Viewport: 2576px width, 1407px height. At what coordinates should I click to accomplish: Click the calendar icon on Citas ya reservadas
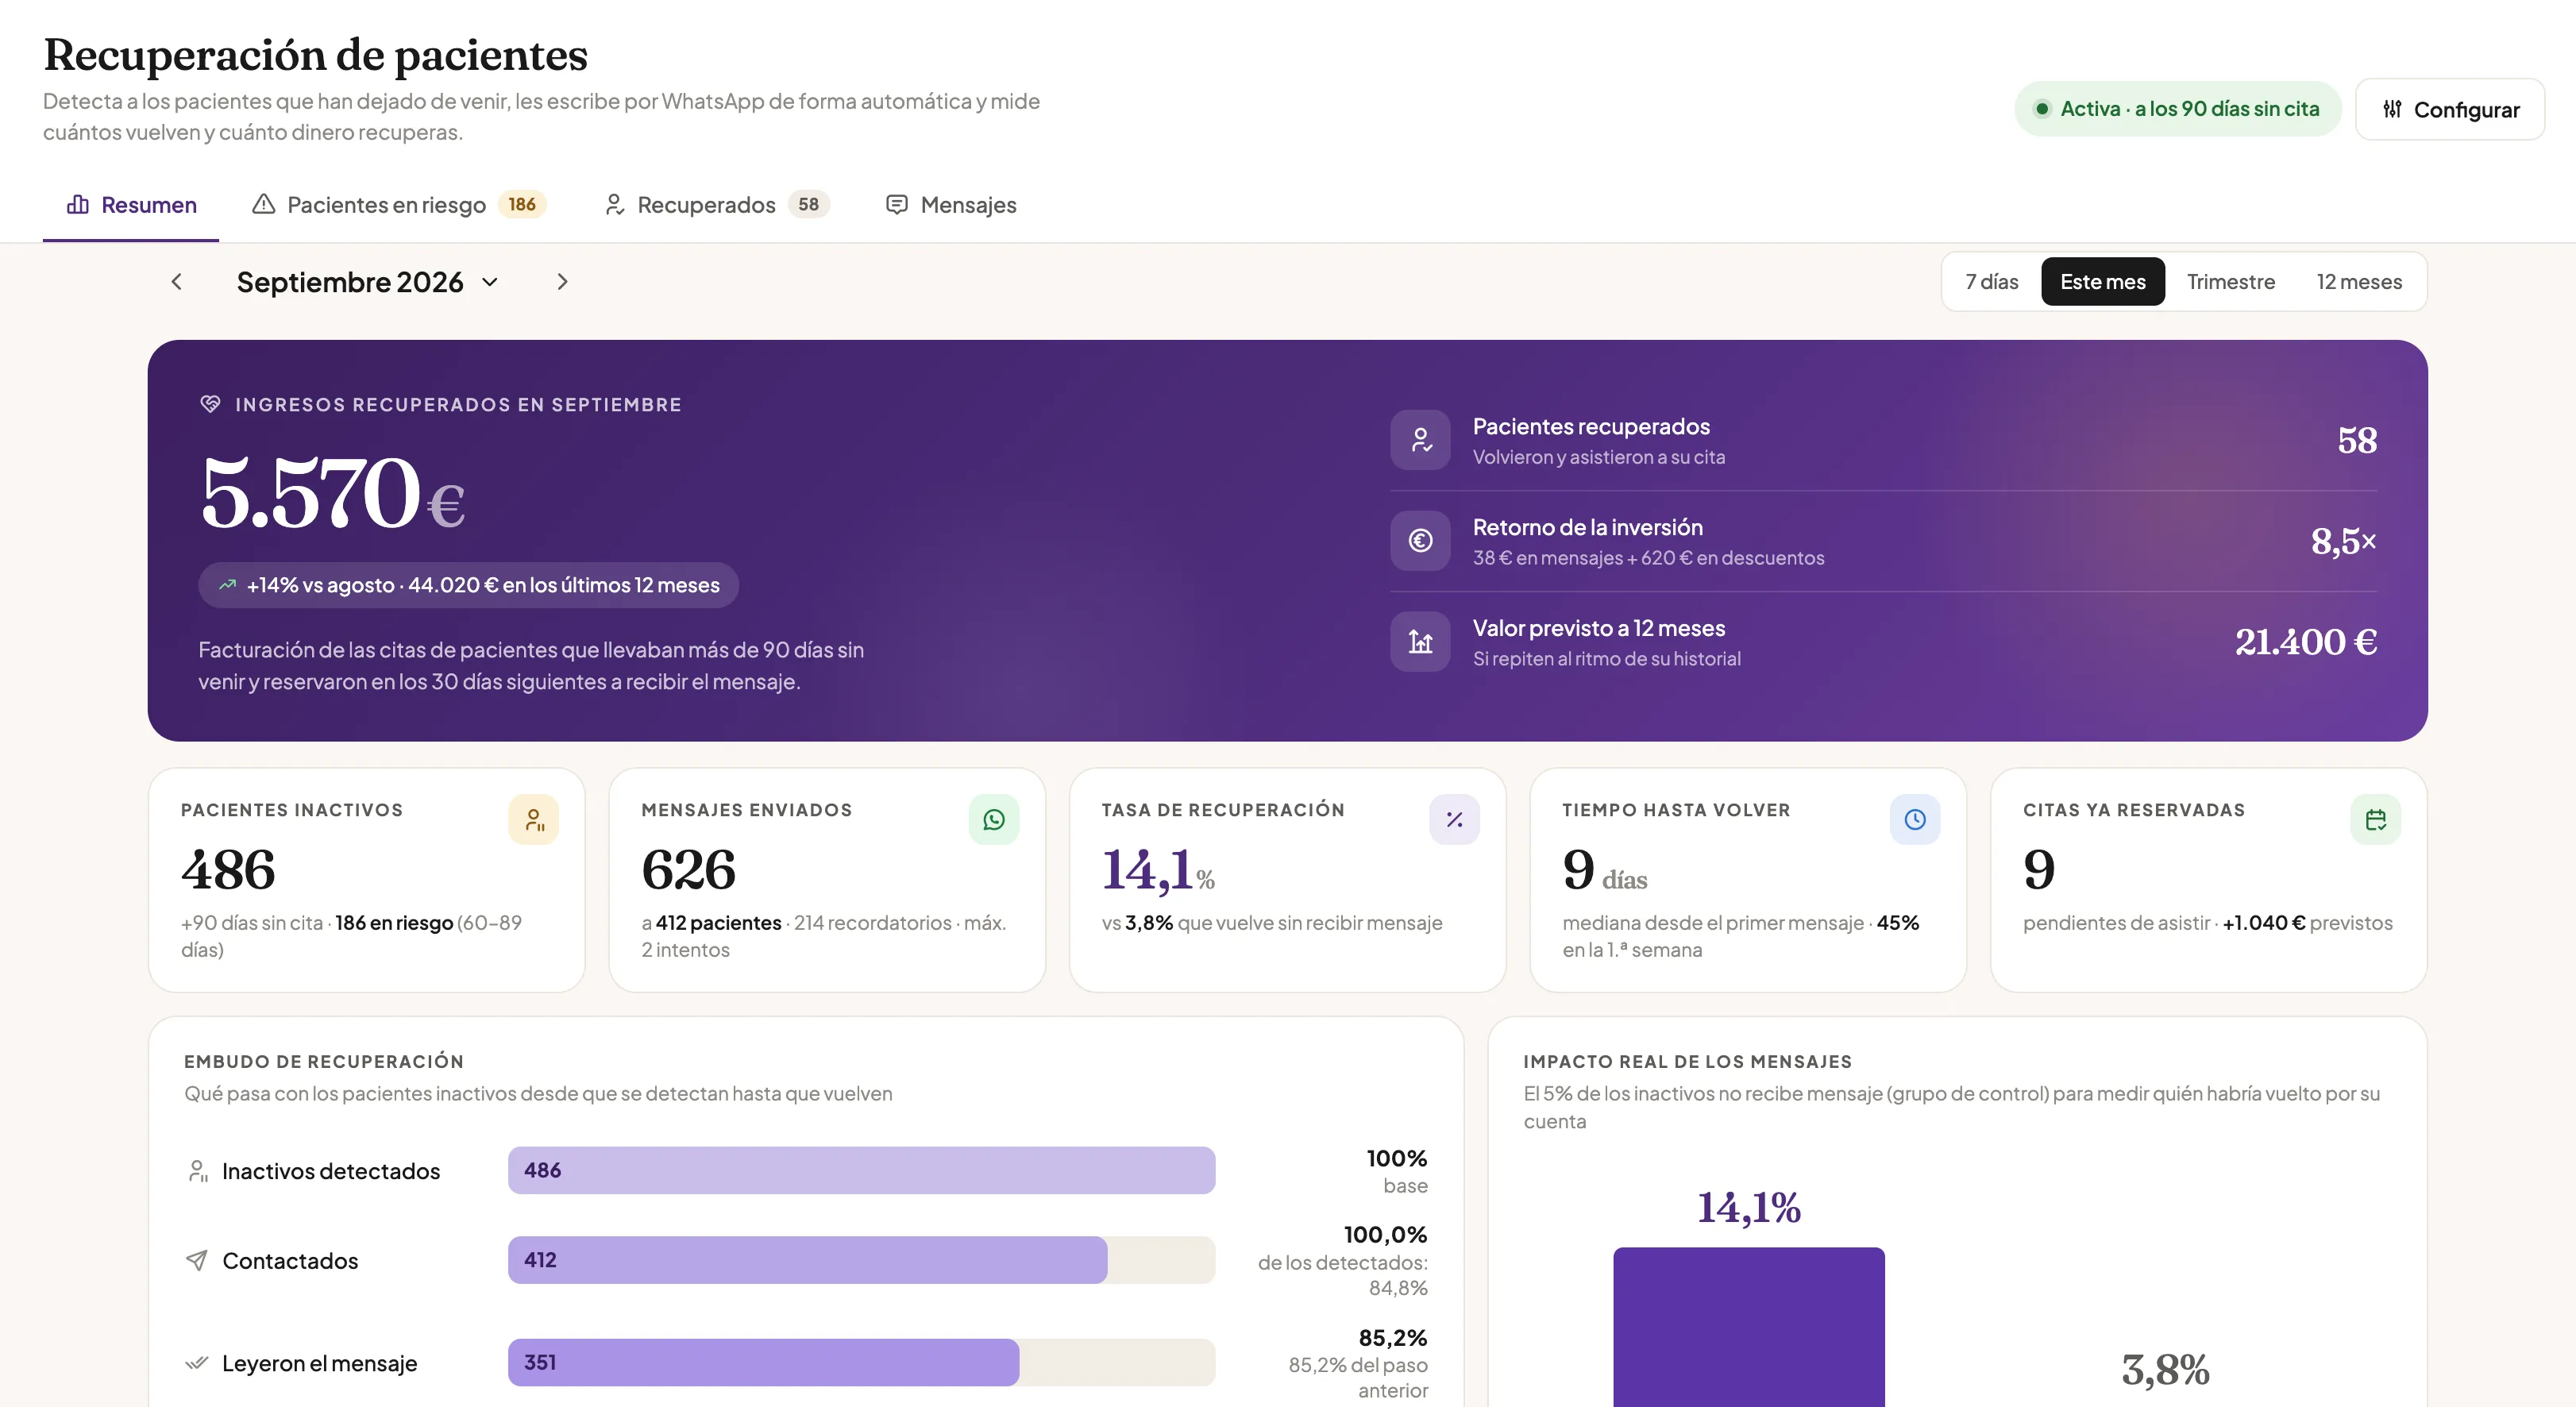point(2376,820)
